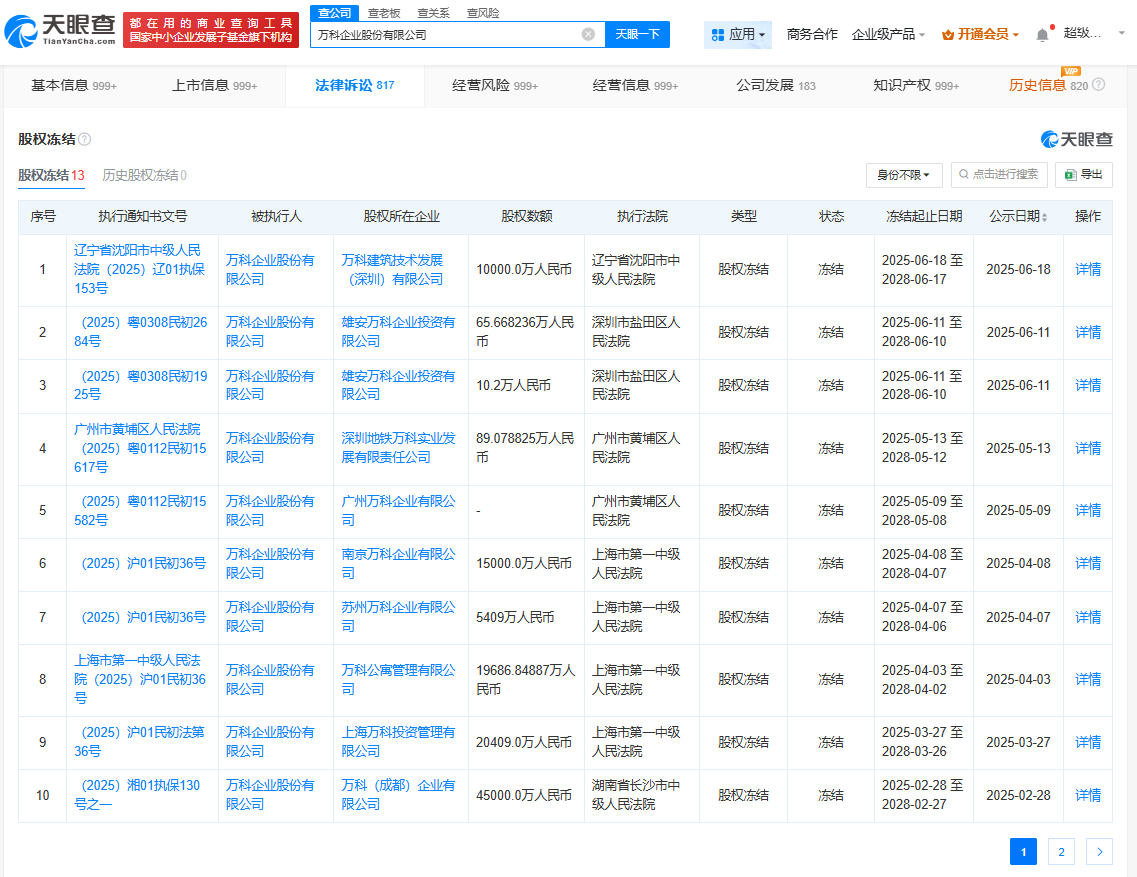Image resolution: width=1137 pixels, height=877 pixels.
Task: Click help icon next to 股权冻结 heading
Action: click(85, 139)
